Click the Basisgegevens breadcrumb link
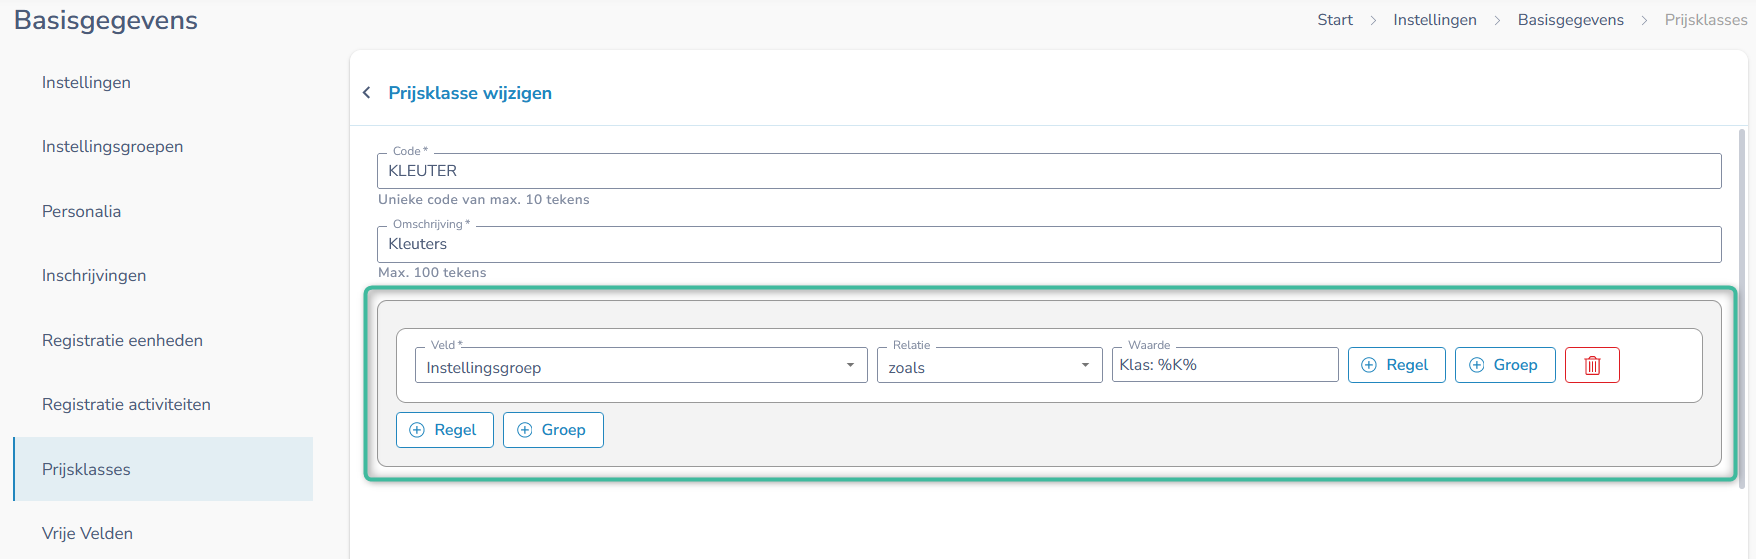Image resolution: width=1756 pixels, height=559 pixels. (1570, 20)
